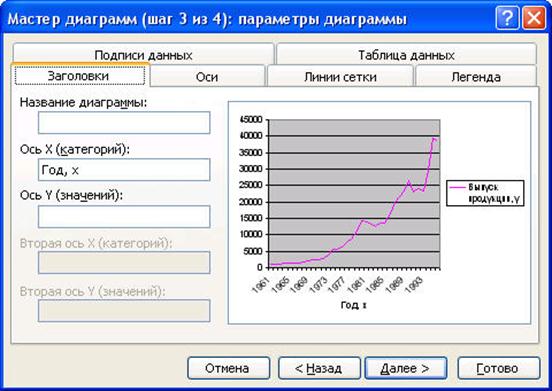The height and width of the screenshot is (391, 552).
Task: Click the Ось X (категорий) label
Action: [x=75, y=149]
